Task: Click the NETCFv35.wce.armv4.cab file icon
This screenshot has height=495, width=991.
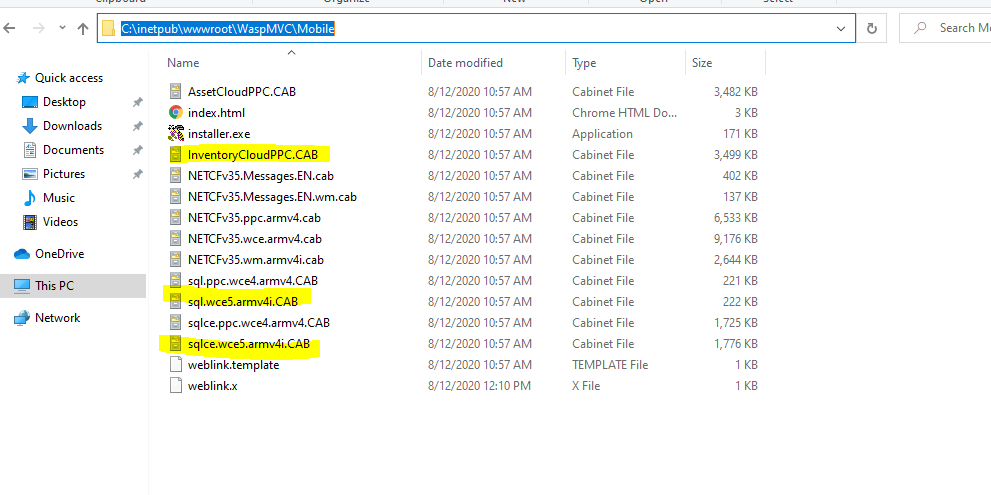Action: (x=176, y=239)
